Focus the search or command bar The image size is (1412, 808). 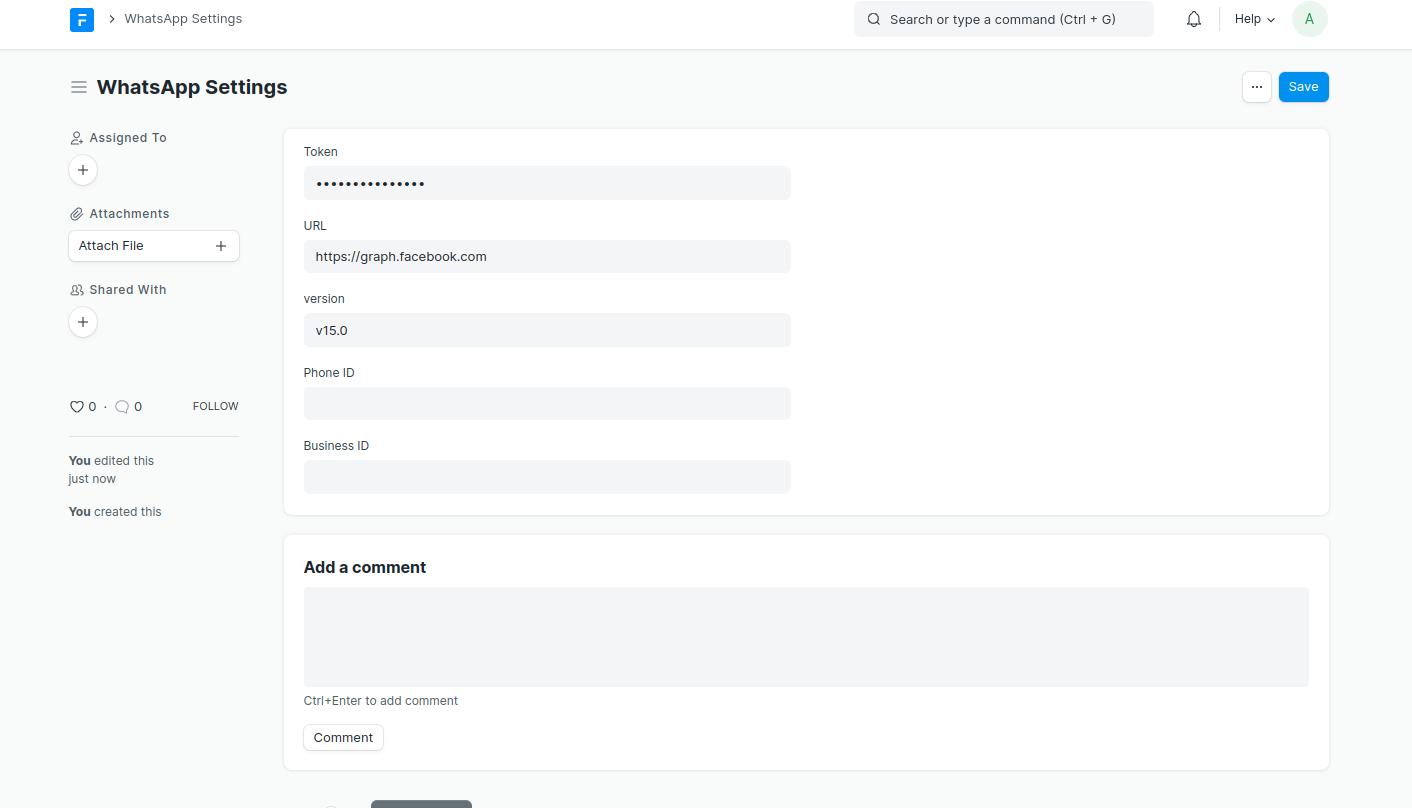[1003, 19]
